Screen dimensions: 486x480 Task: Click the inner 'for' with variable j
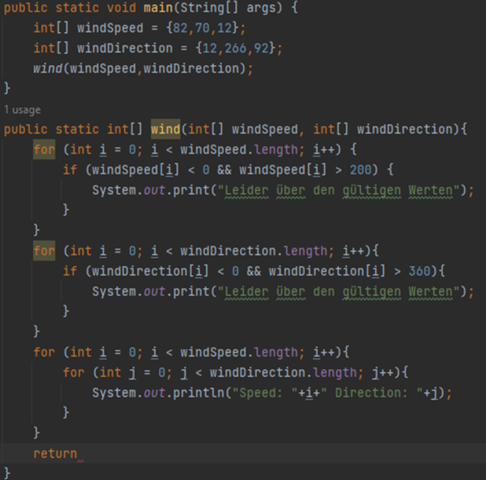[x=74, y=372]
